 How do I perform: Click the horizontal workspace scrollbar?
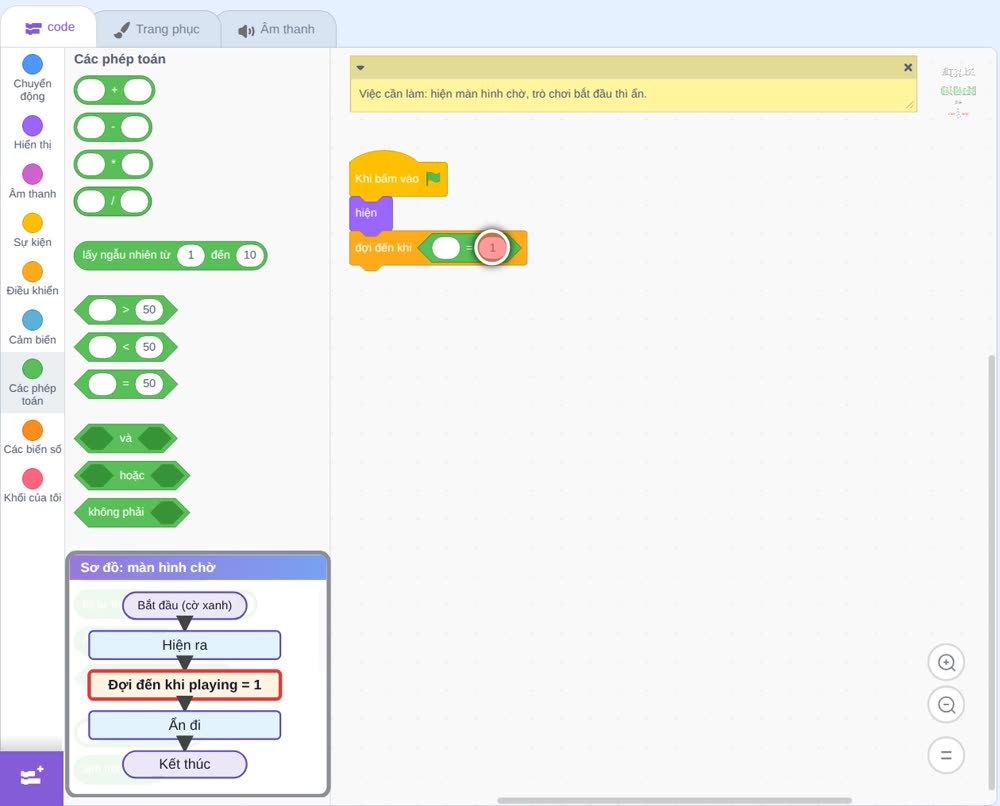tap(674, 800)
